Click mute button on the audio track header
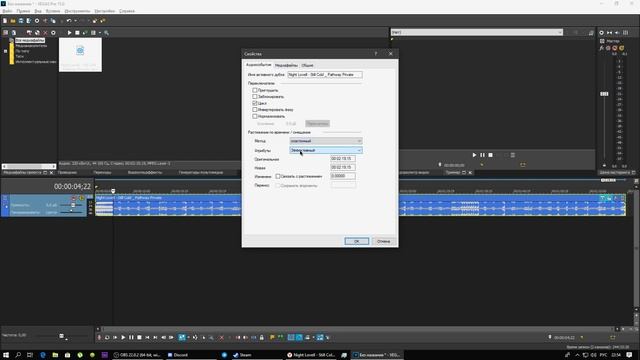This screenshot has height=360, width=640. point(73,198)
